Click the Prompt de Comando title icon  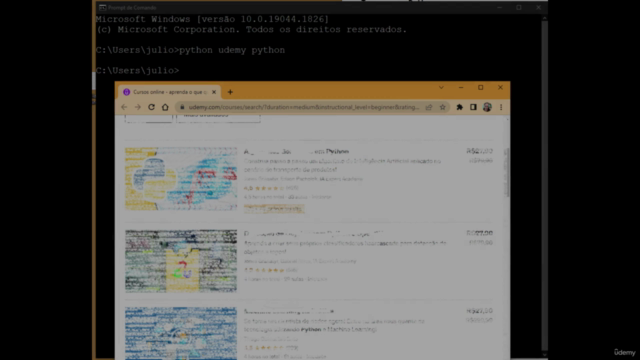(102, 7)
